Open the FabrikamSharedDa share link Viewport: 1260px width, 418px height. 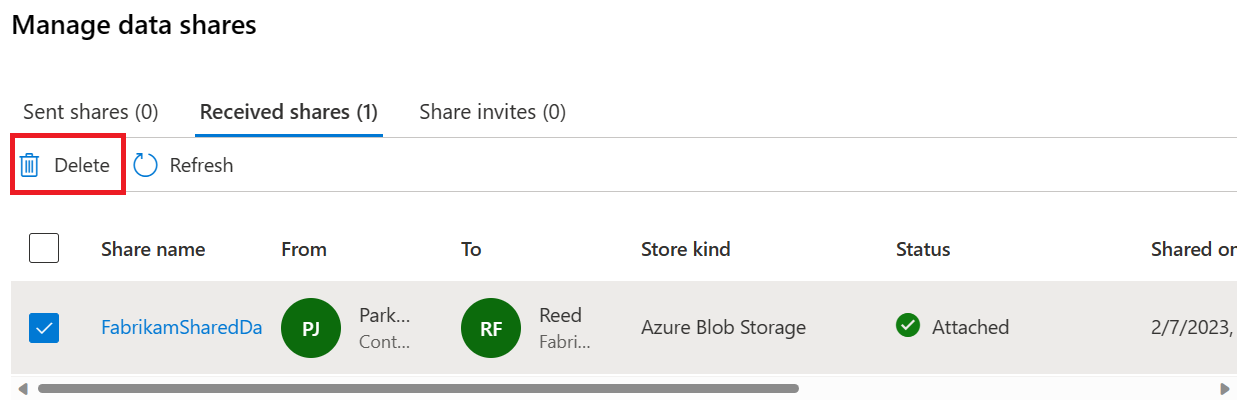(x=181, y=327)
